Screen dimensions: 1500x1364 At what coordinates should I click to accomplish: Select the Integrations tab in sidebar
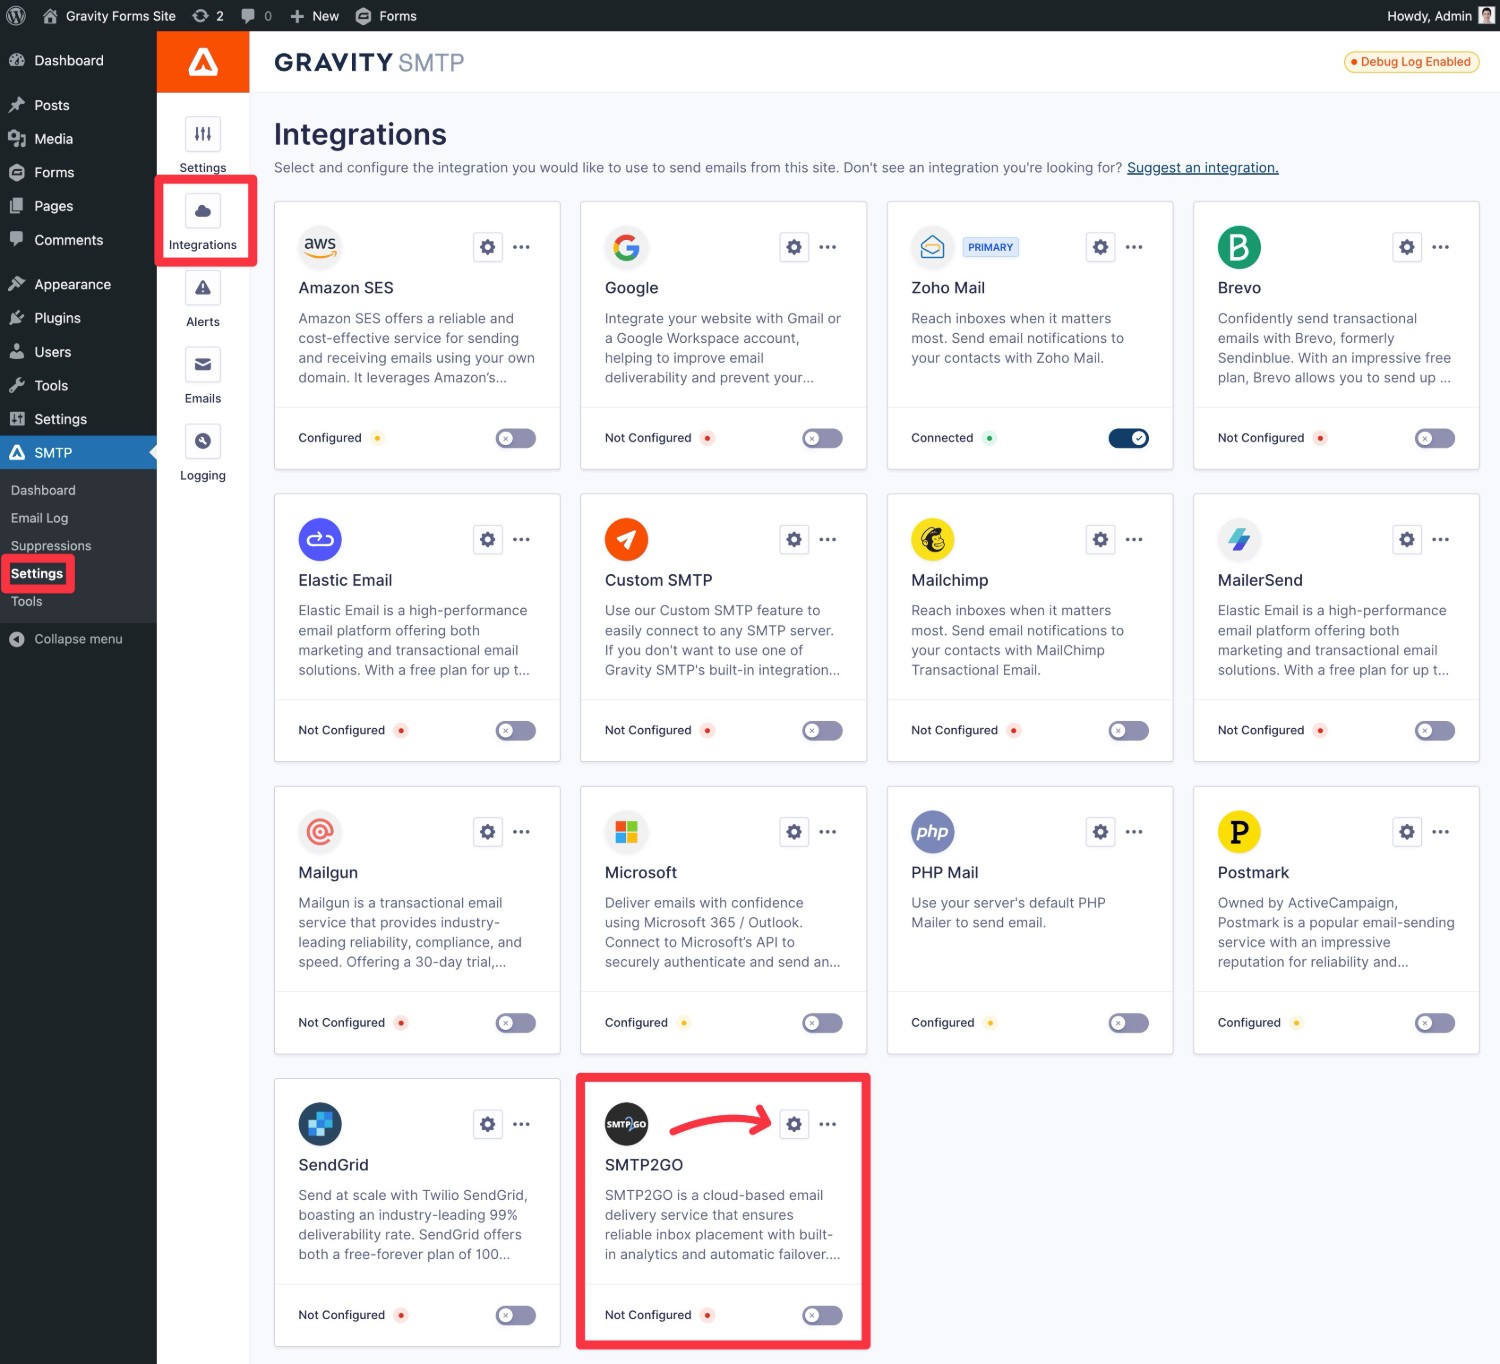point(203,222)
